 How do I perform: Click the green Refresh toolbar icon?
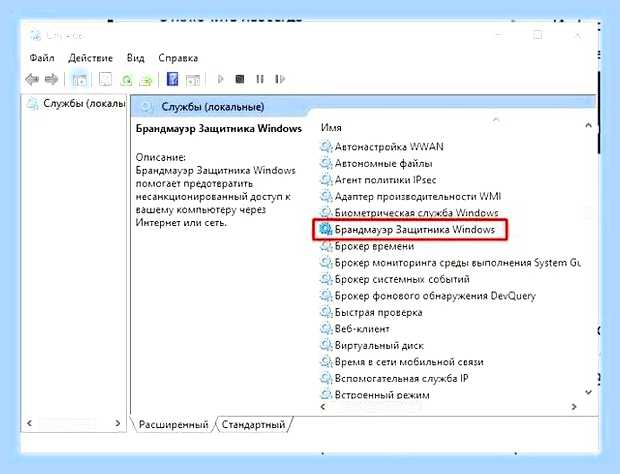(126, 79)
